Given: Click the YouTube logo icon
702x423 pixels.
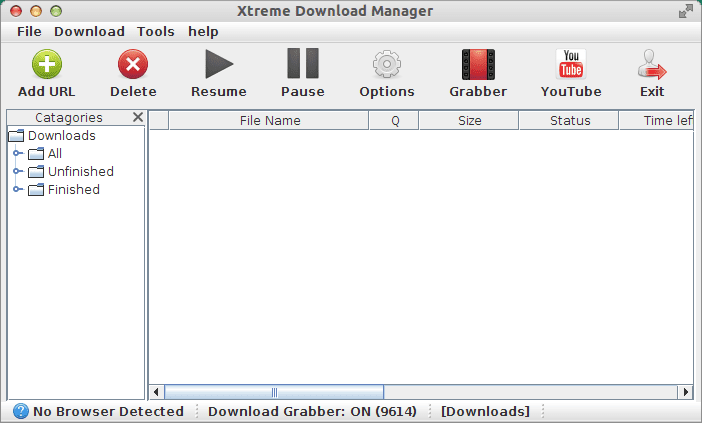Looking at the screenshot, I should point(571,64).
